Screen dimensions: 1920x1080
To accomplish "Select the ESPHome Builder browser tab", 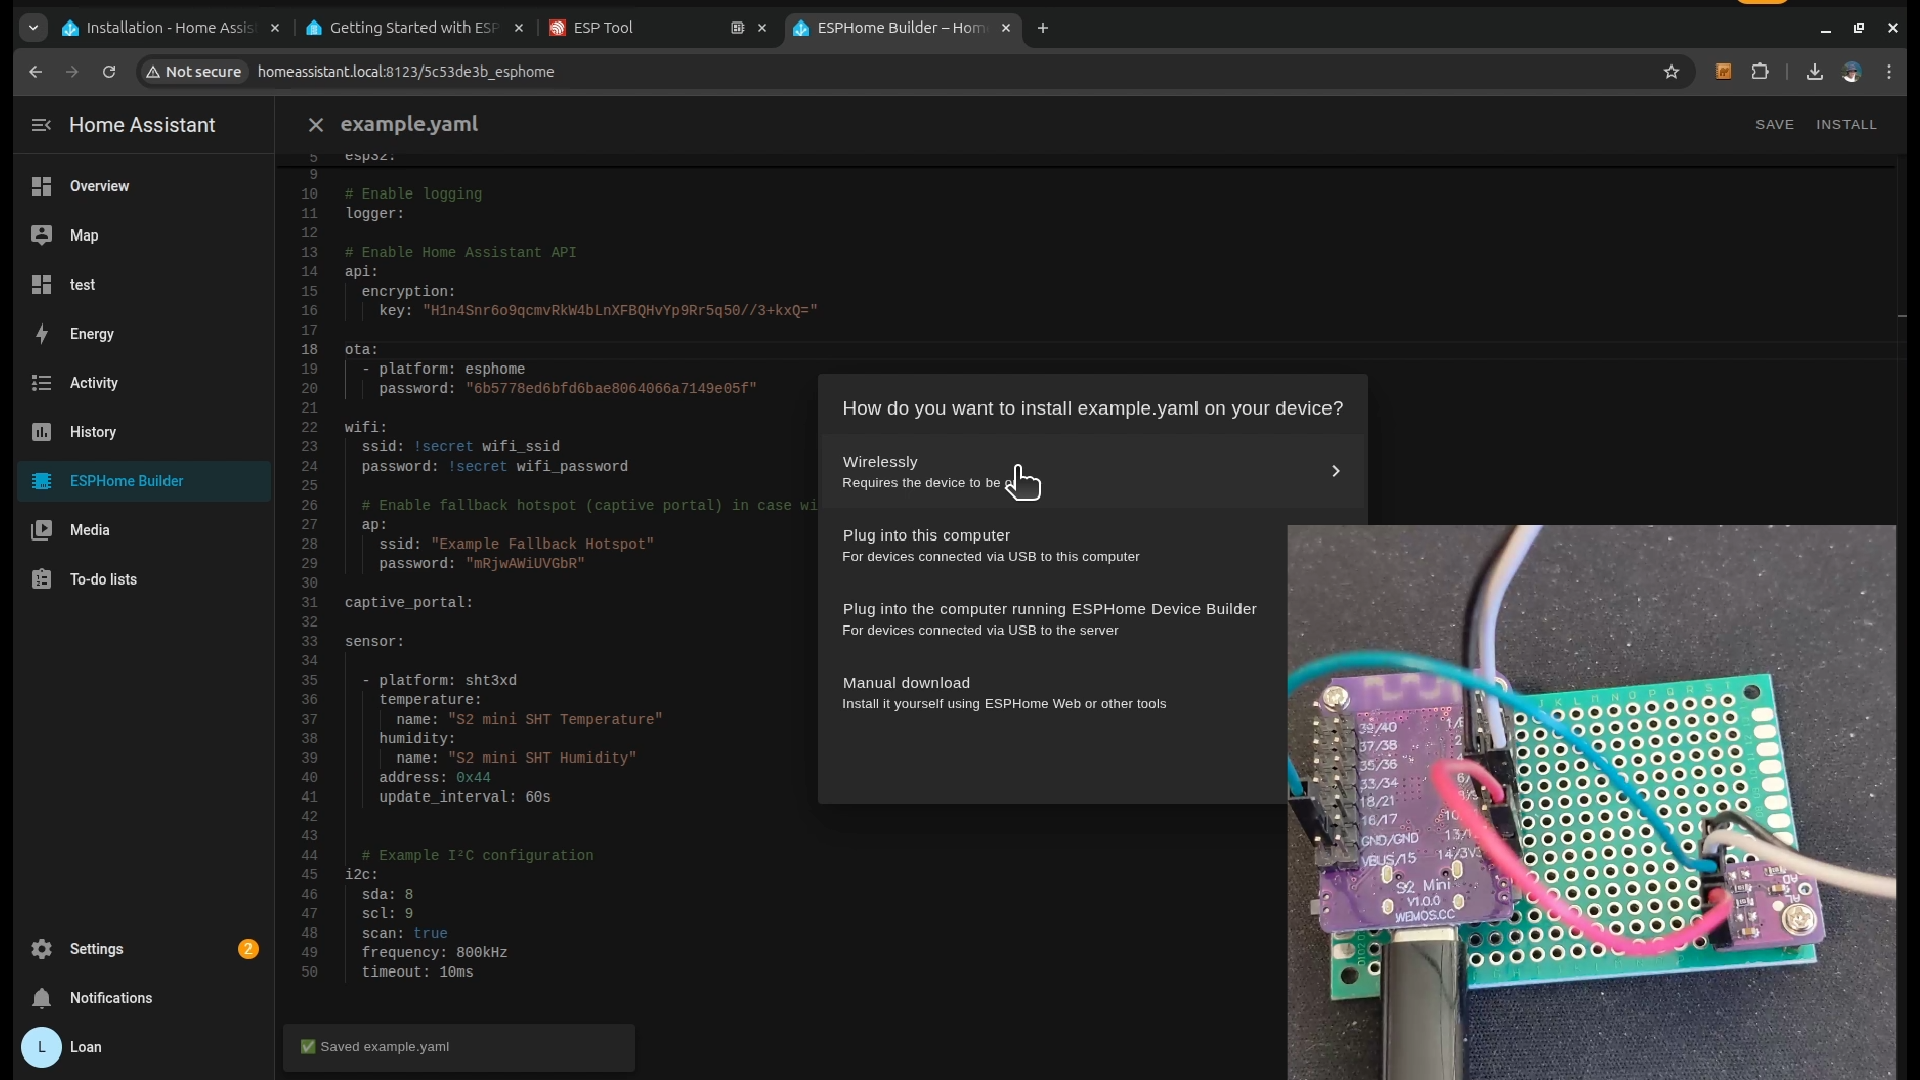I will (903, 28).
